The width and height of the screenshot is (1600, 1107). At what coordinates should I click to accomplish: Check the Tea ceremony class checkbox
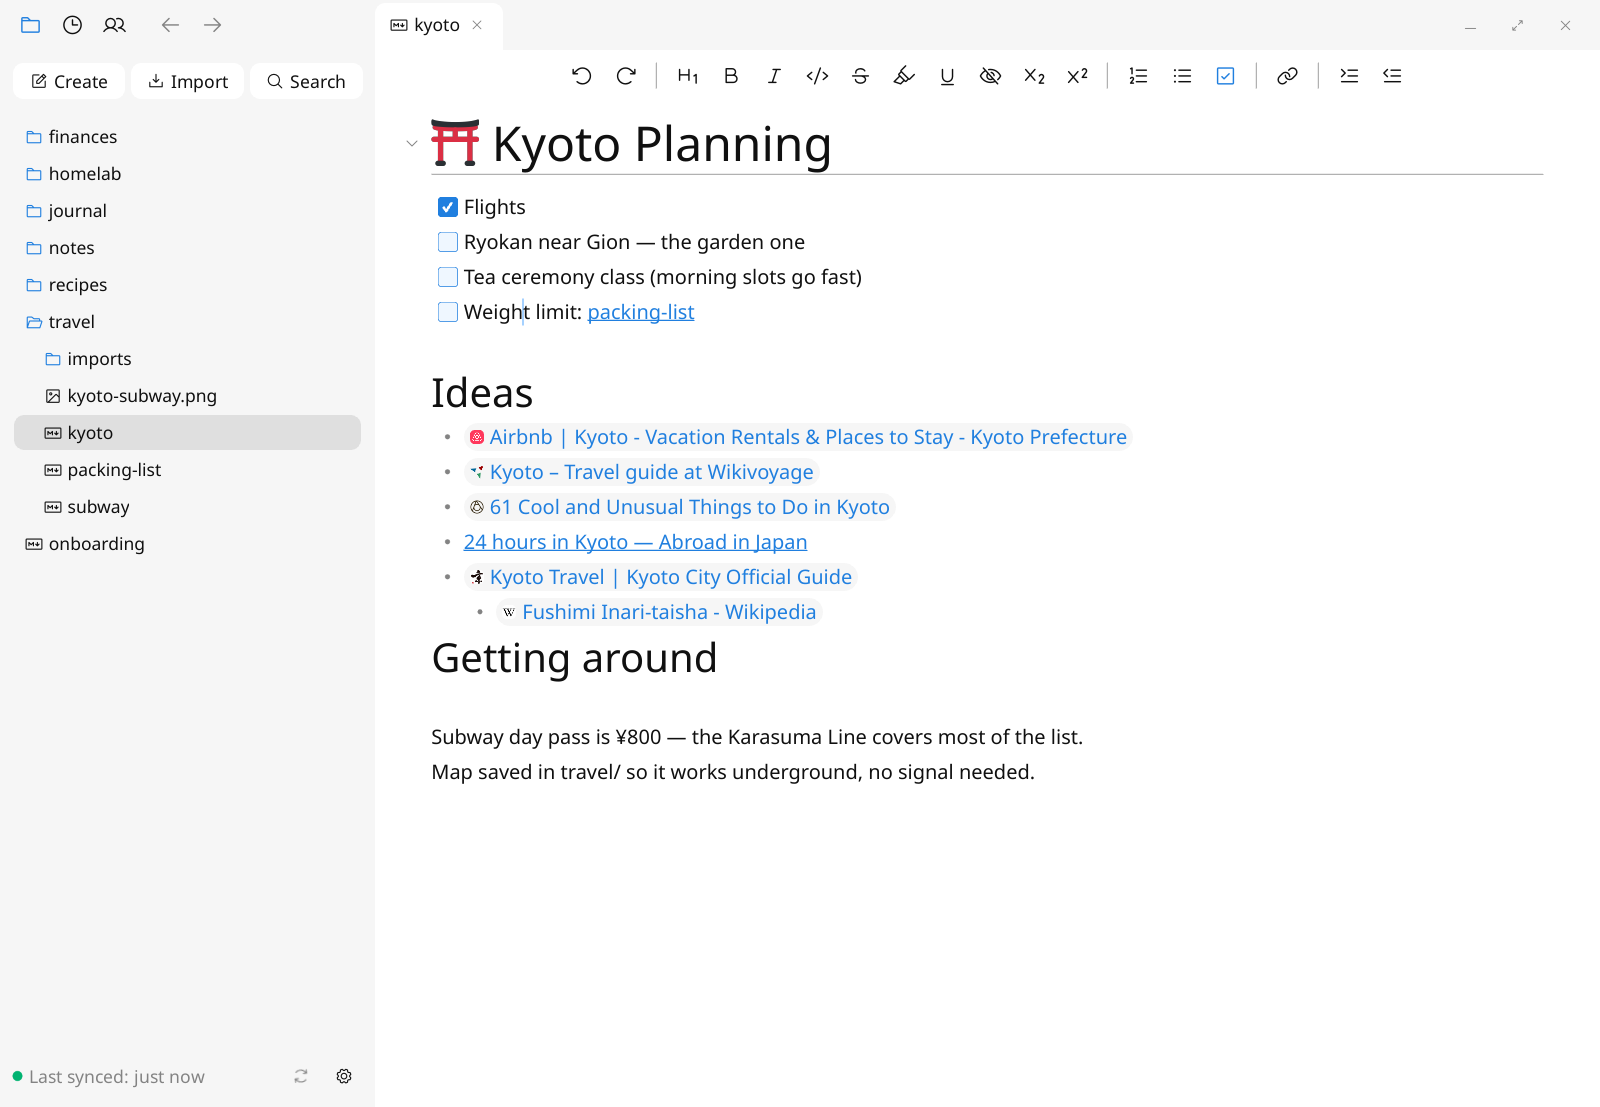click(x=448, y=277)
